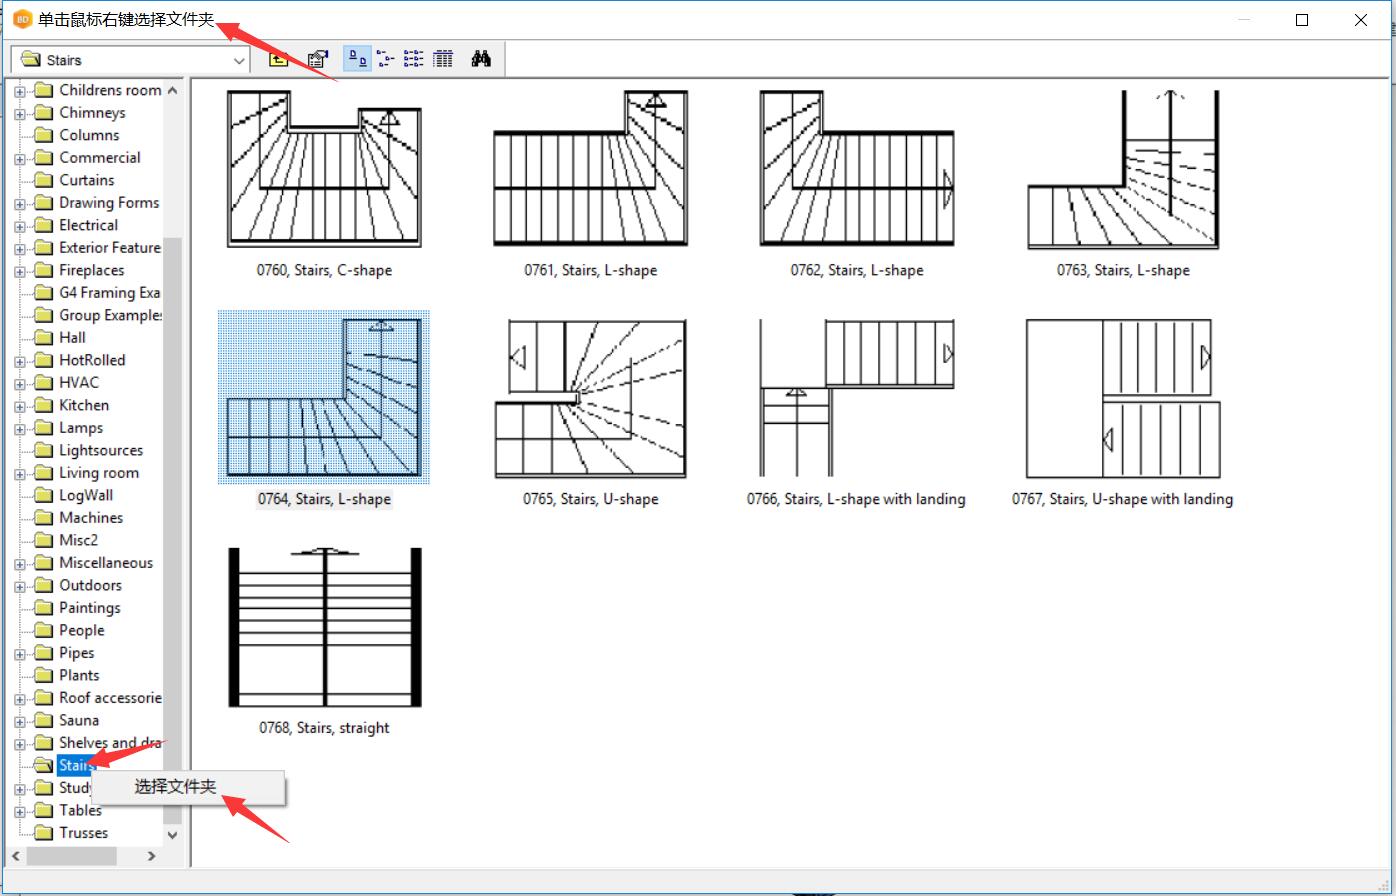This screenshot has height=896, width=1396.
Task: Expand the Commercial folder node
Action: 19,159
